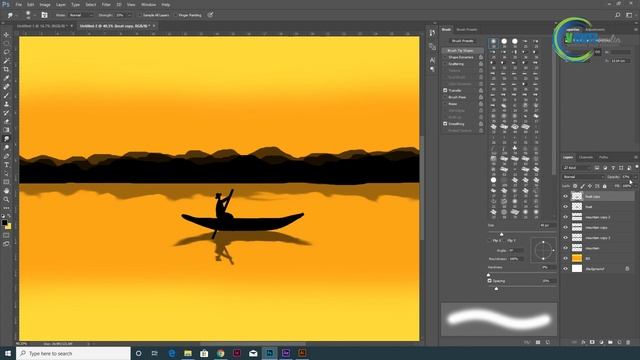Screen dimensions: 640x360
Task: Select the Smudge tool in toolbar
Action: pyautogui.click(x=6, y=139)
